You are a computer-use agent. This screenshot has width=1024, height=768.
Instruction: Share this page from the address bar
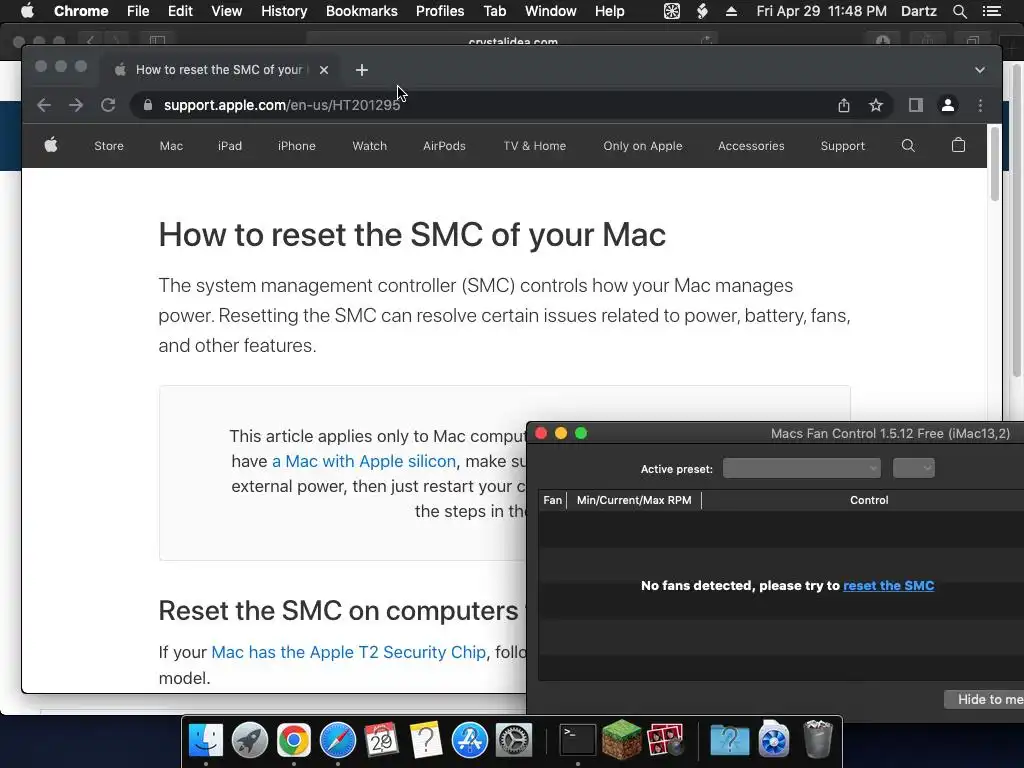click(844, 105)
